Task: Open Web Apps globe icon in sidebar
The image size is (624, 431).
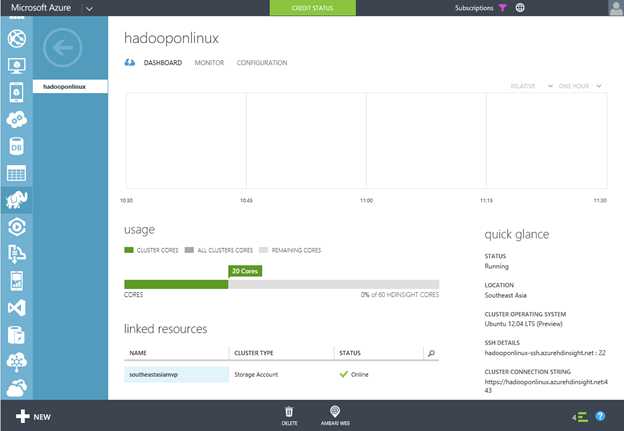Action: tap(16, 38)
